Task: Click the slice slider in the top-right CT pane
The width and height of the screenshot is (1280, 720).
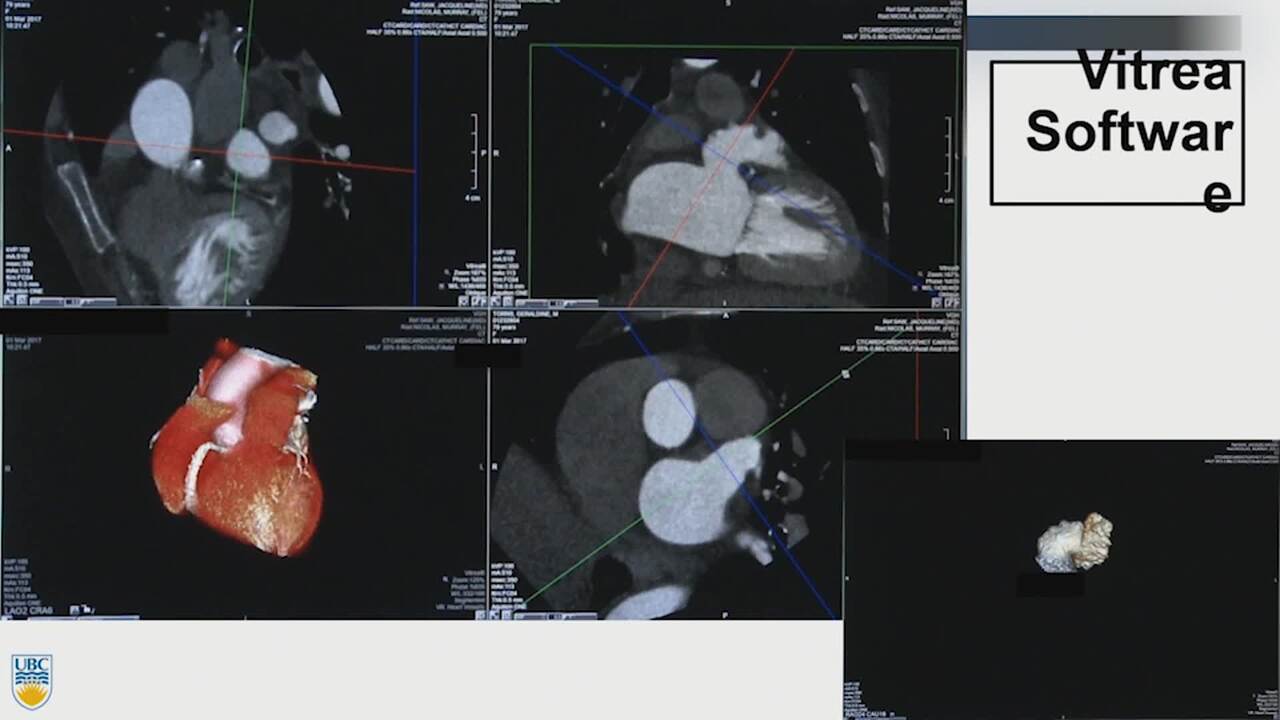Action: click(557, 302)
